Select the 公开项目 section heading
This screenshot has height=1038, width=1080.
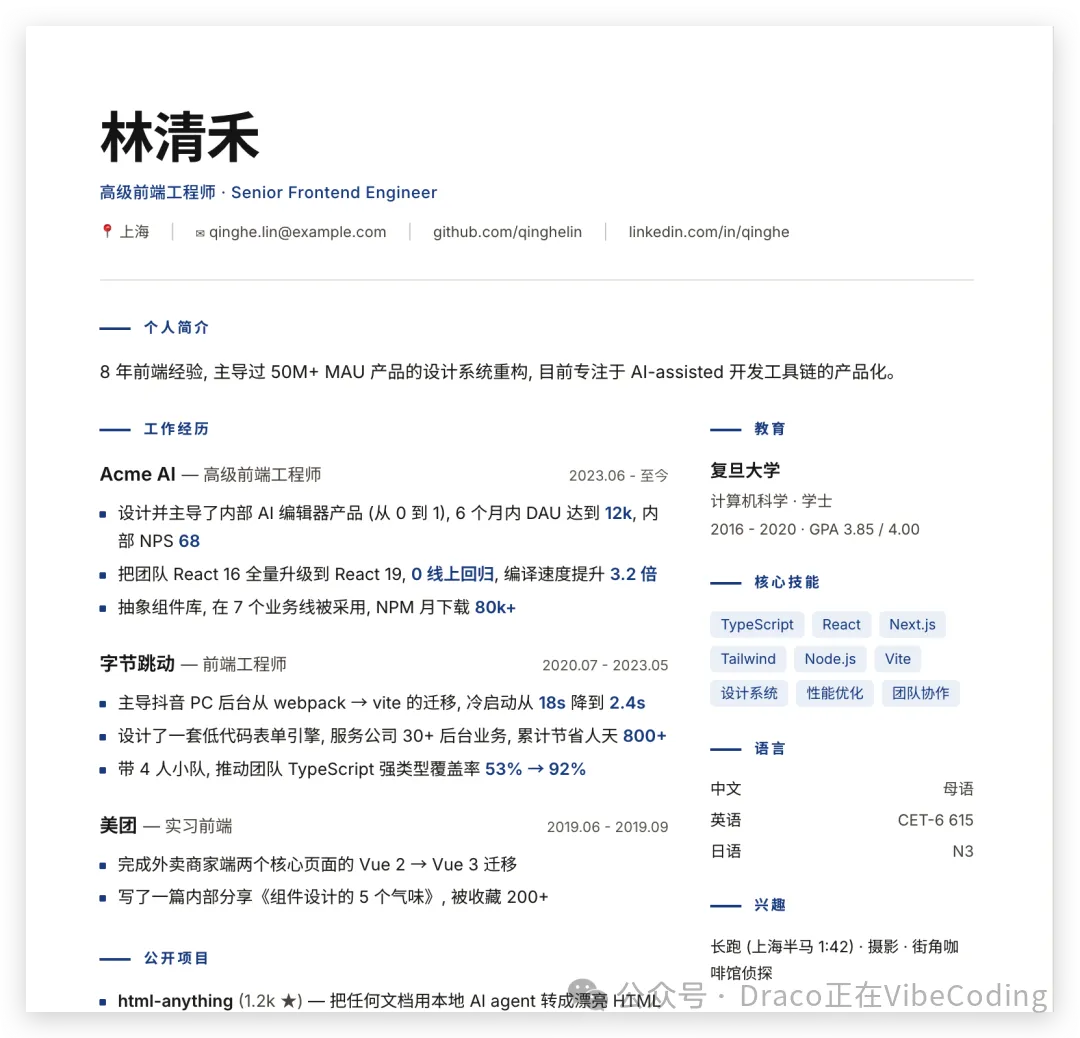click(176, 958)
